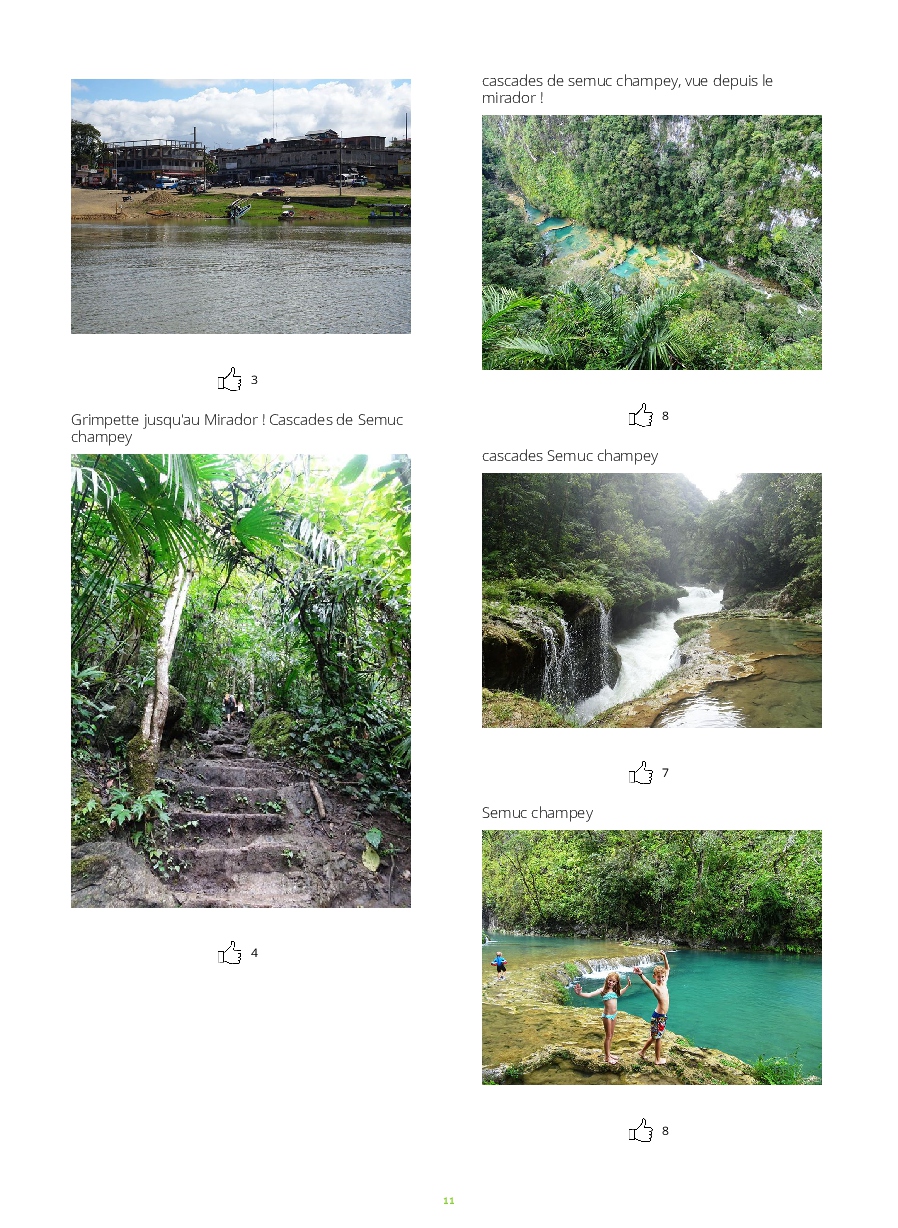Open the riverside town photo
The width and height of the screenshot is (898, 1228).
(x=241, y=206)
